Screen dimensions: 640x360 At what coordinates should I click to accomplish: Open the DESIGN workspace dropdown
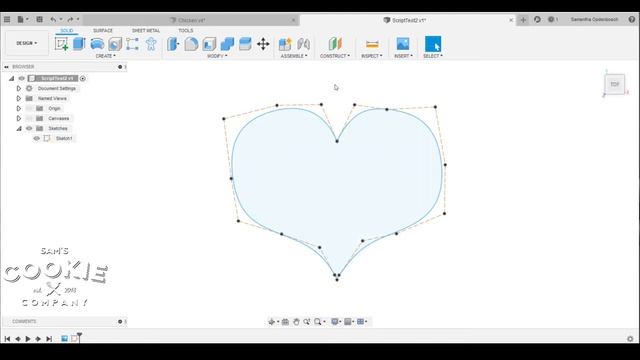point(27,43)
